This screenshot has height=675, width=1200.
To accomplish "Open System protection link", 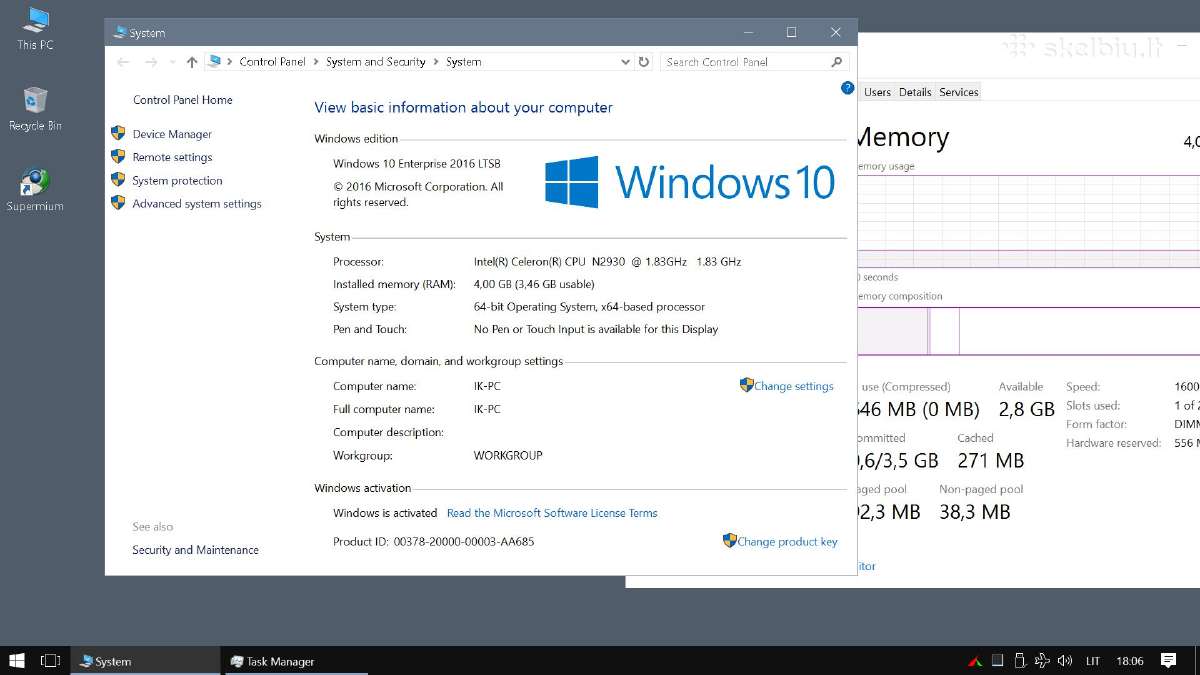I will 177,181.
